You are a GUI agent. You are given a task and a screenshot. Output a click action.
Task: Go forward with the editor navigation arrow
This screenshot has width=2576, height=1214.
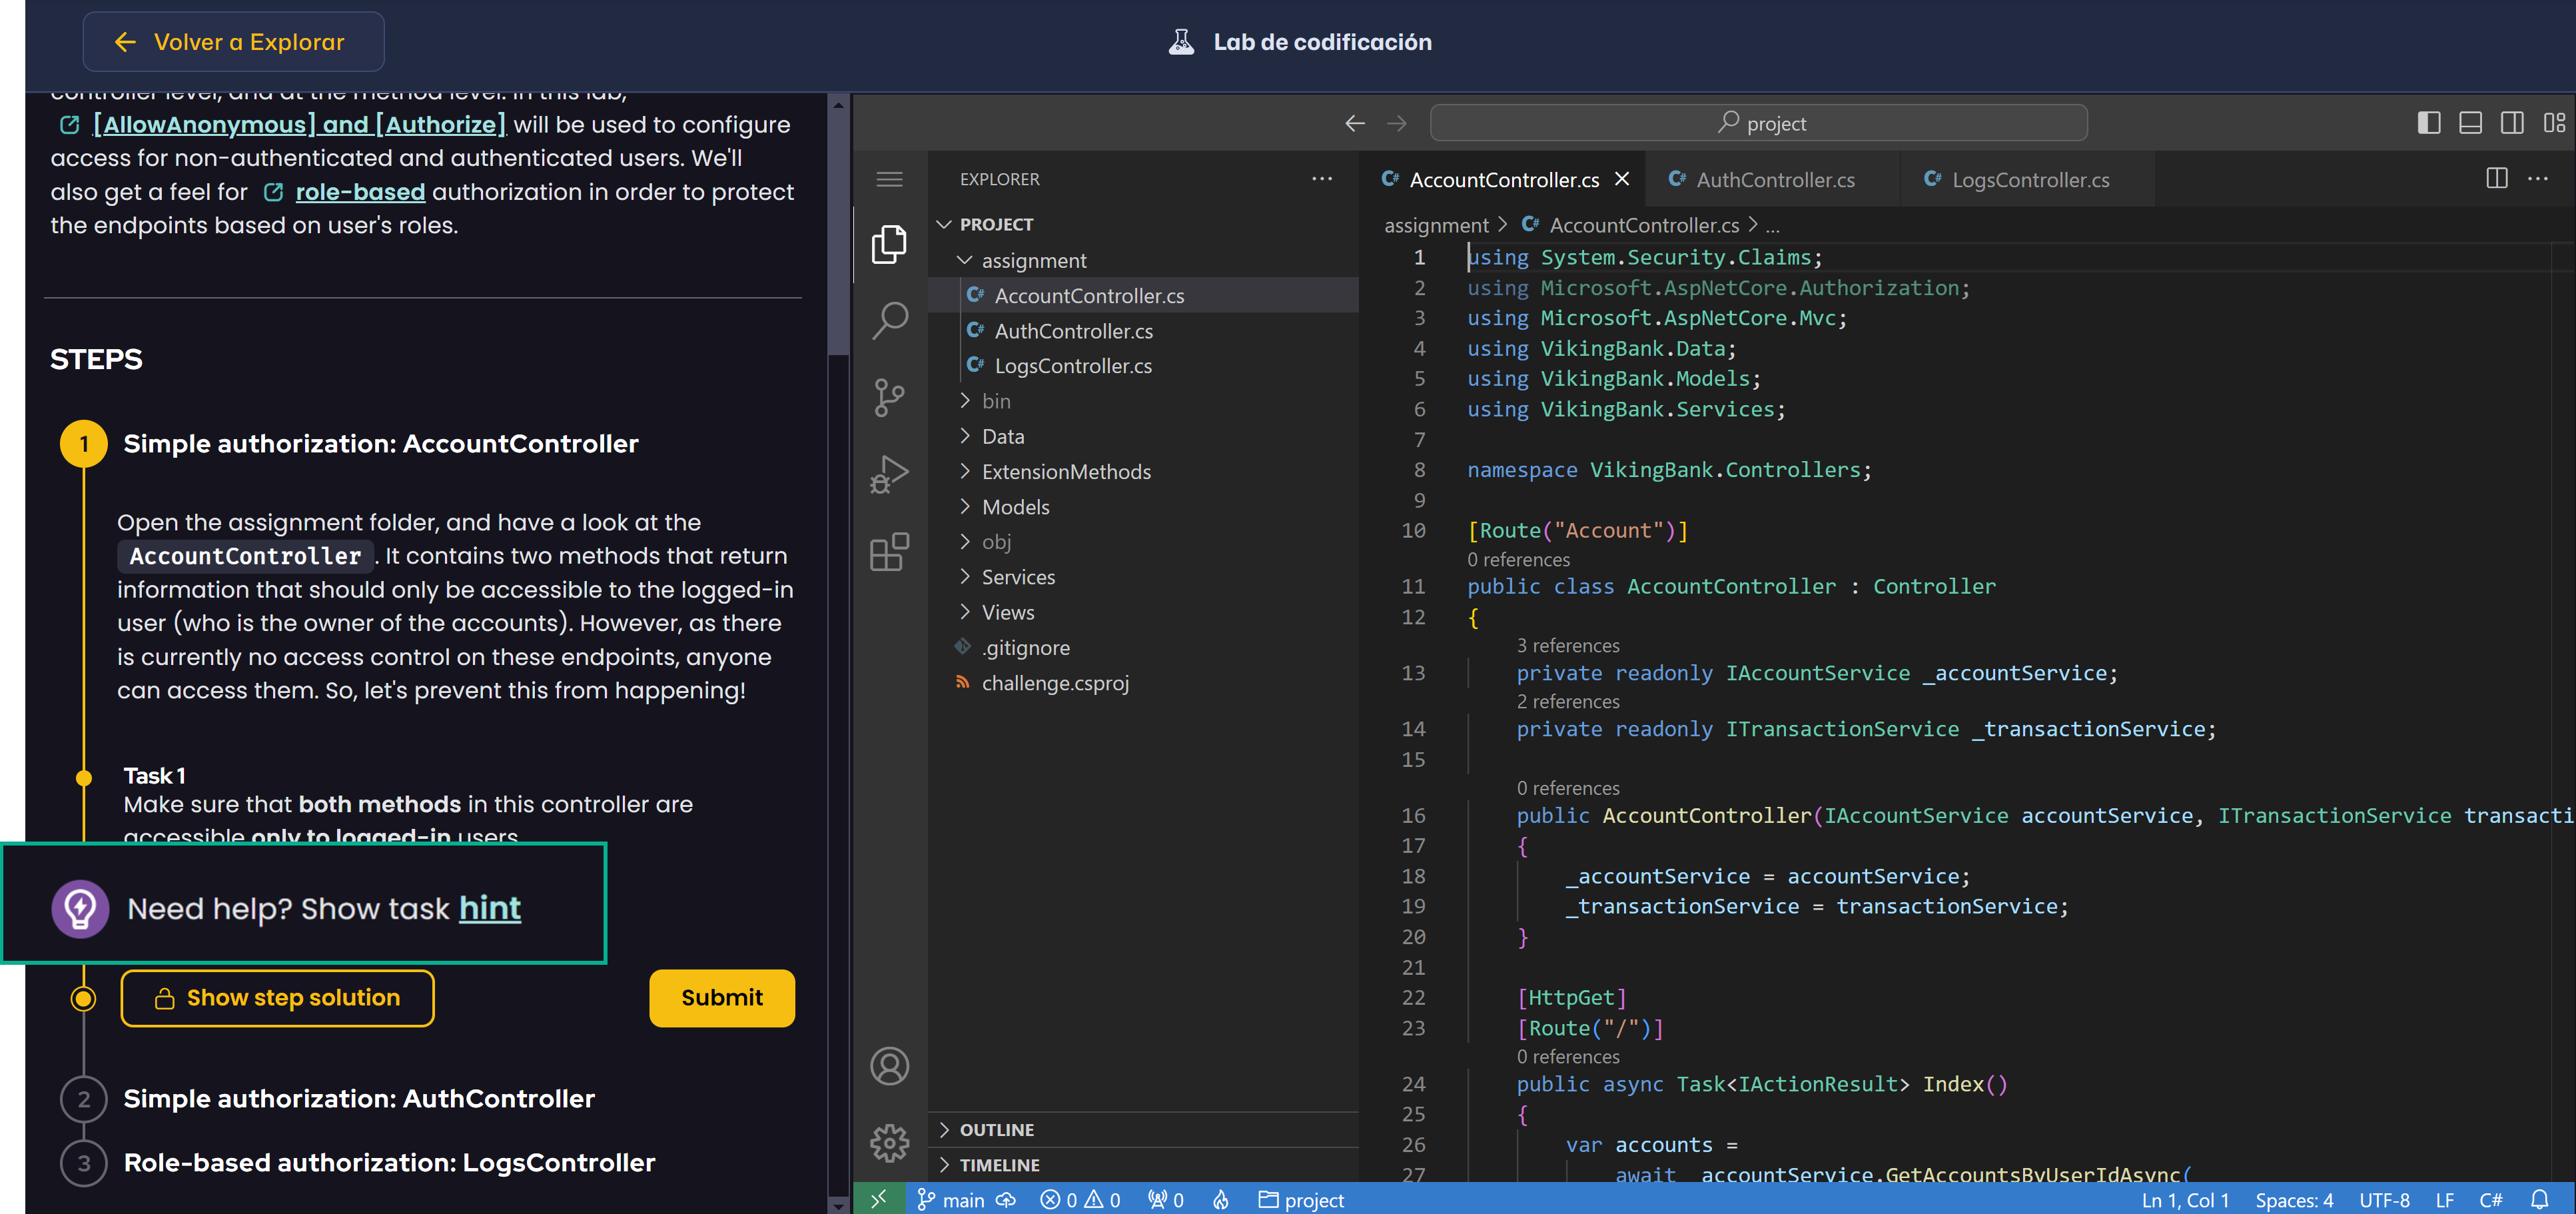[x=1396, y=123]
